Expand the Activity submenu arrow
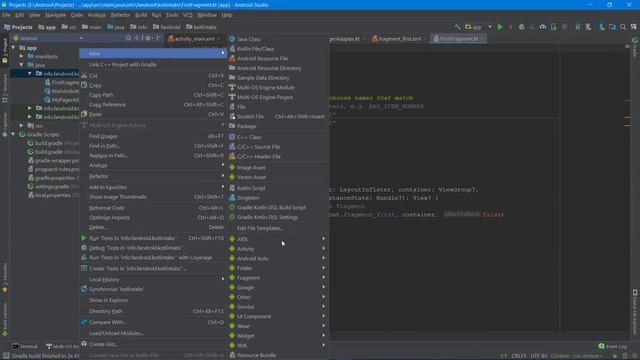Image resolution: width=640 pixels, height=360 pixels. click(x=324, y=248)
